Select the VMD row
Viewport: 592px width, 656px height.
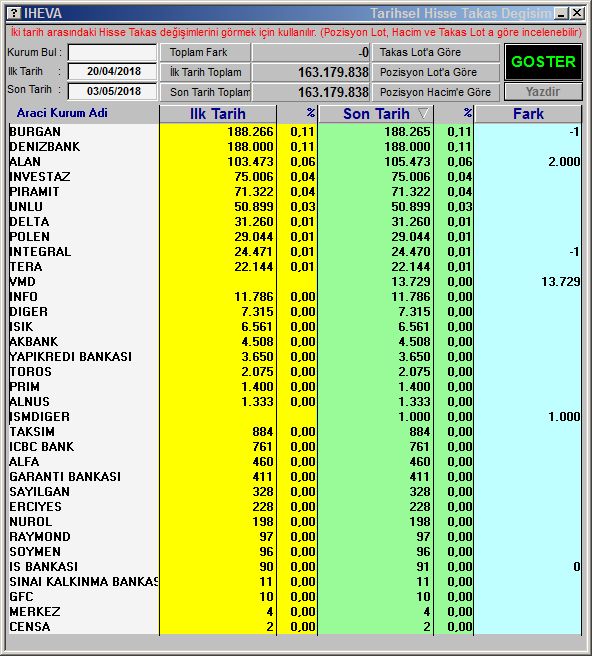[295, 282]
